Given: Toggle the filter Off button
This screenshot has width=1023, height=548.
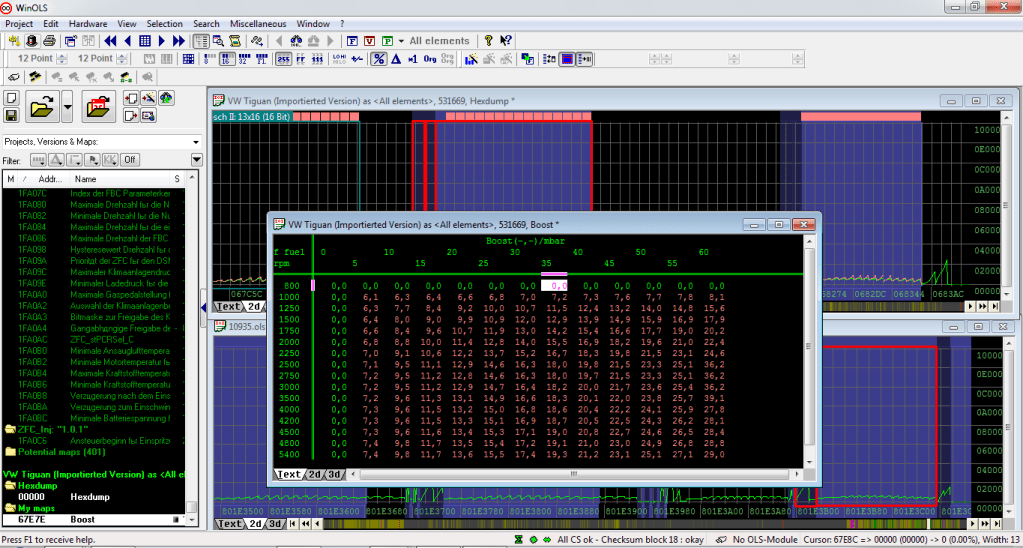Looking at the screenshot, I should tap(129, 160).
